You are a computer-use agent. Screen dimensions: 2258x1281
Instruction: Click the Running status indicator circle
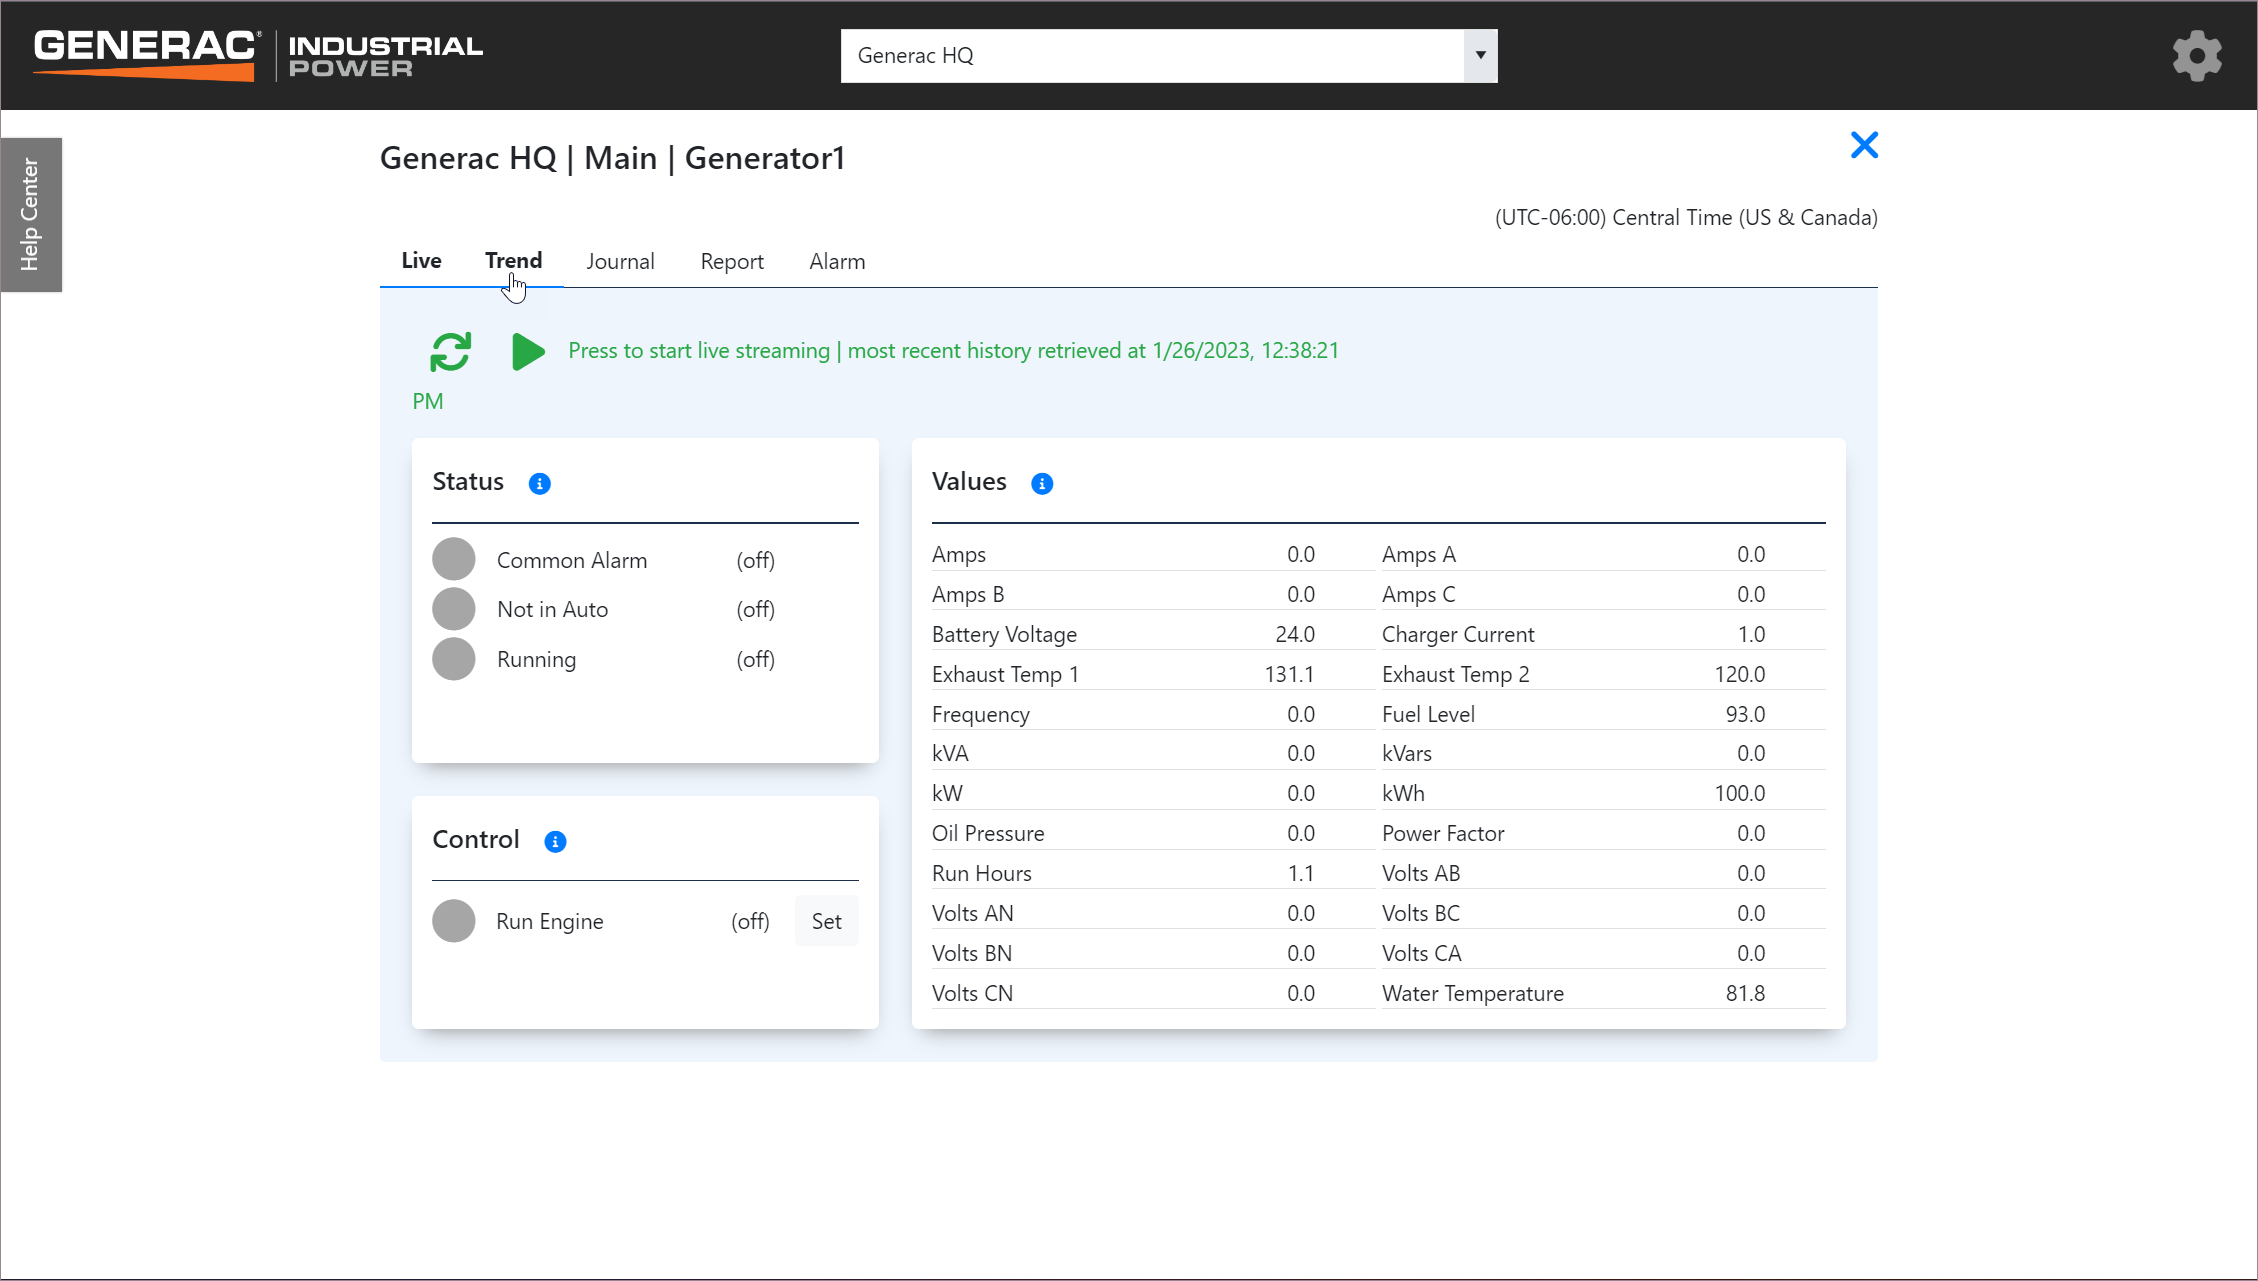(x=454, y=660)
